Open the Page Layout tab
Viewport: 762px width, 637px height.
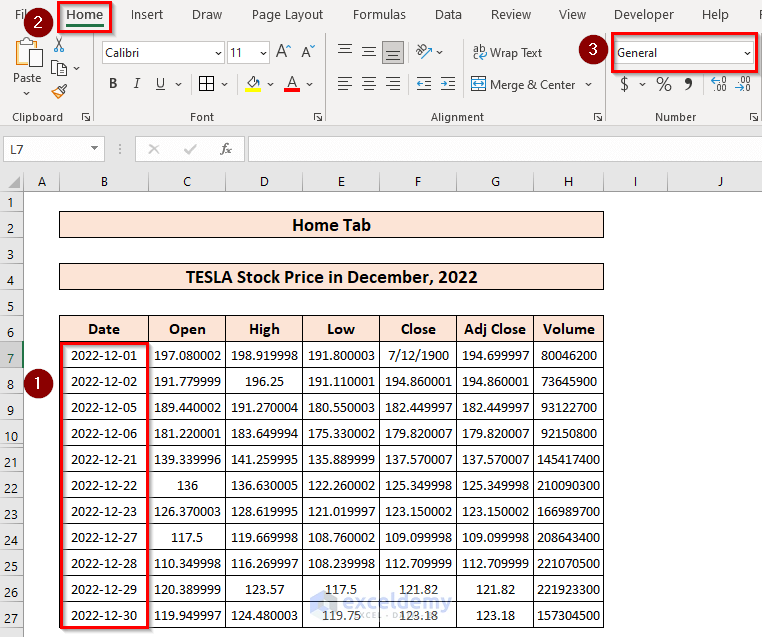click(x=287, y=15)
